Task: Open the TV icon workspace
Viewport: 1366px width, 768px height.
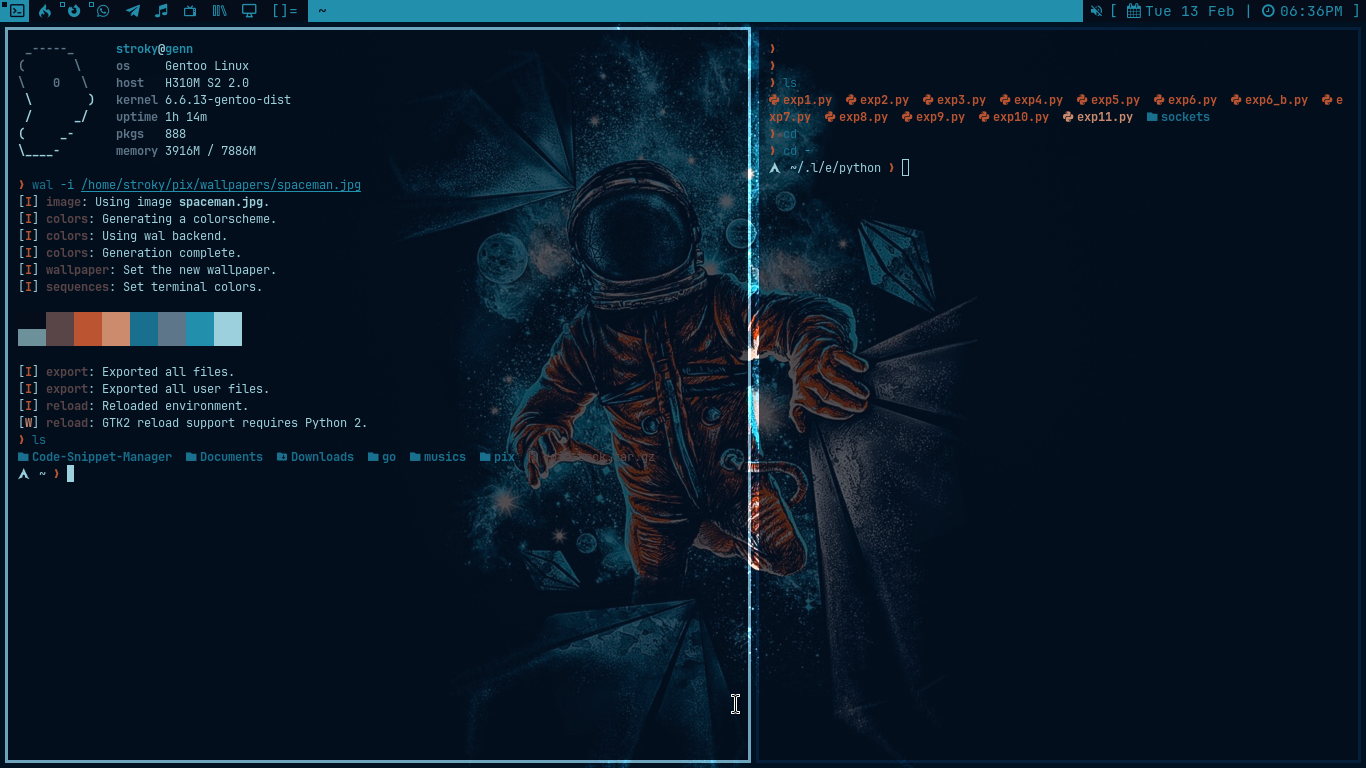Action: pos(190,11)
